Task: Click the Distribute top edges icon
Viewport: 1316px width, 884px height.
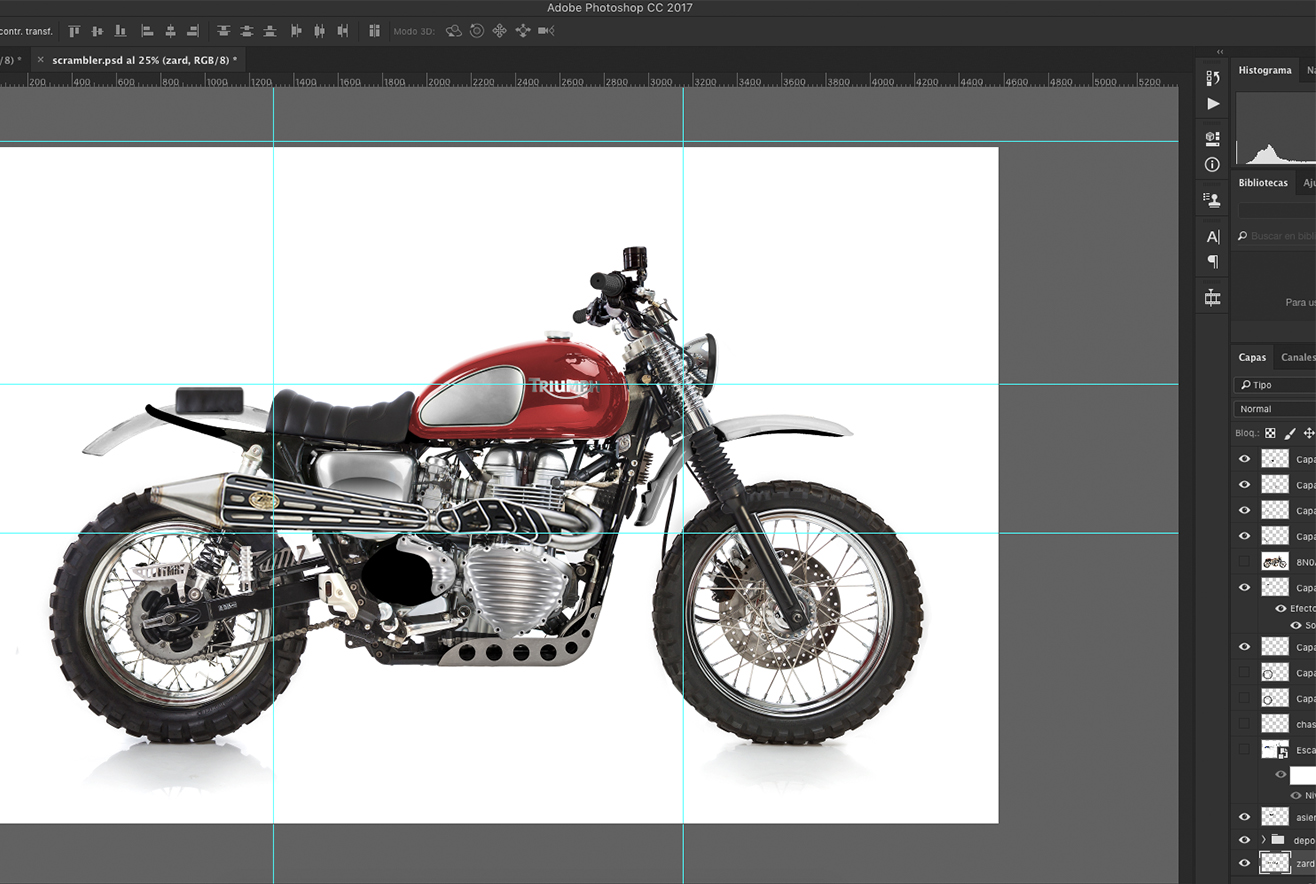Action: (x=223, y=31)
